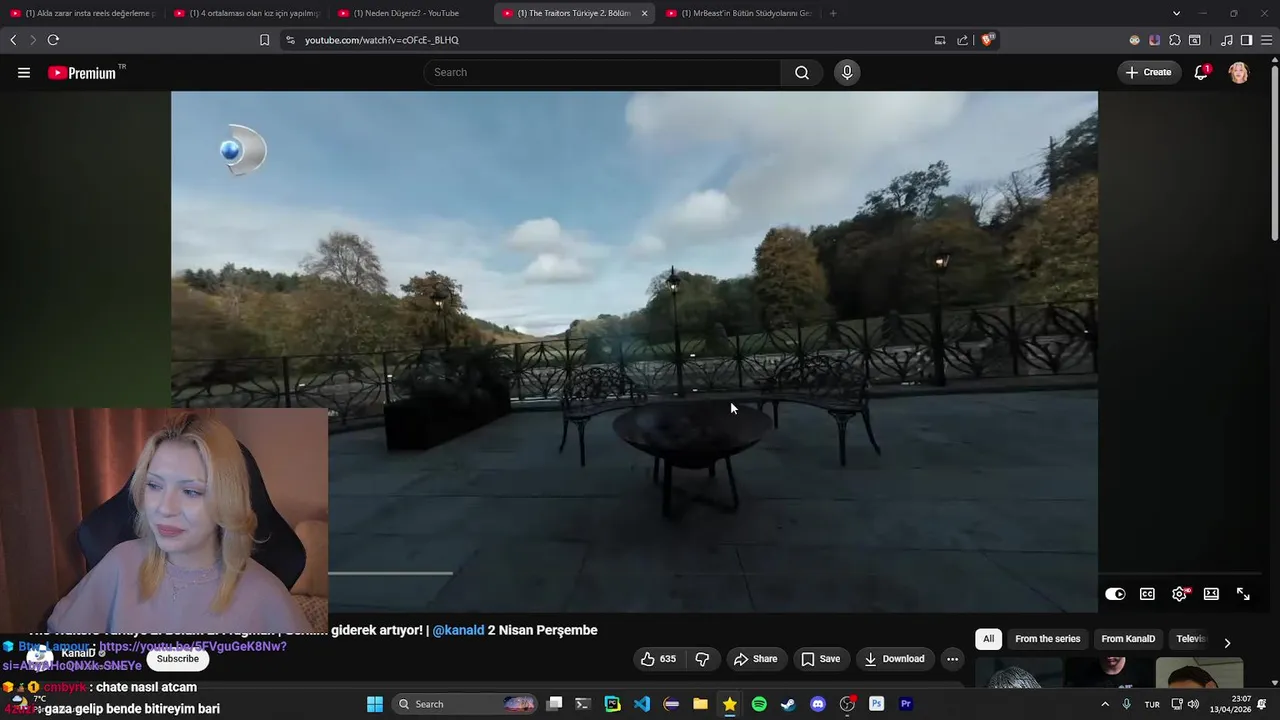Open the browser share icon
1280x720 pixels.
[962, 40]
